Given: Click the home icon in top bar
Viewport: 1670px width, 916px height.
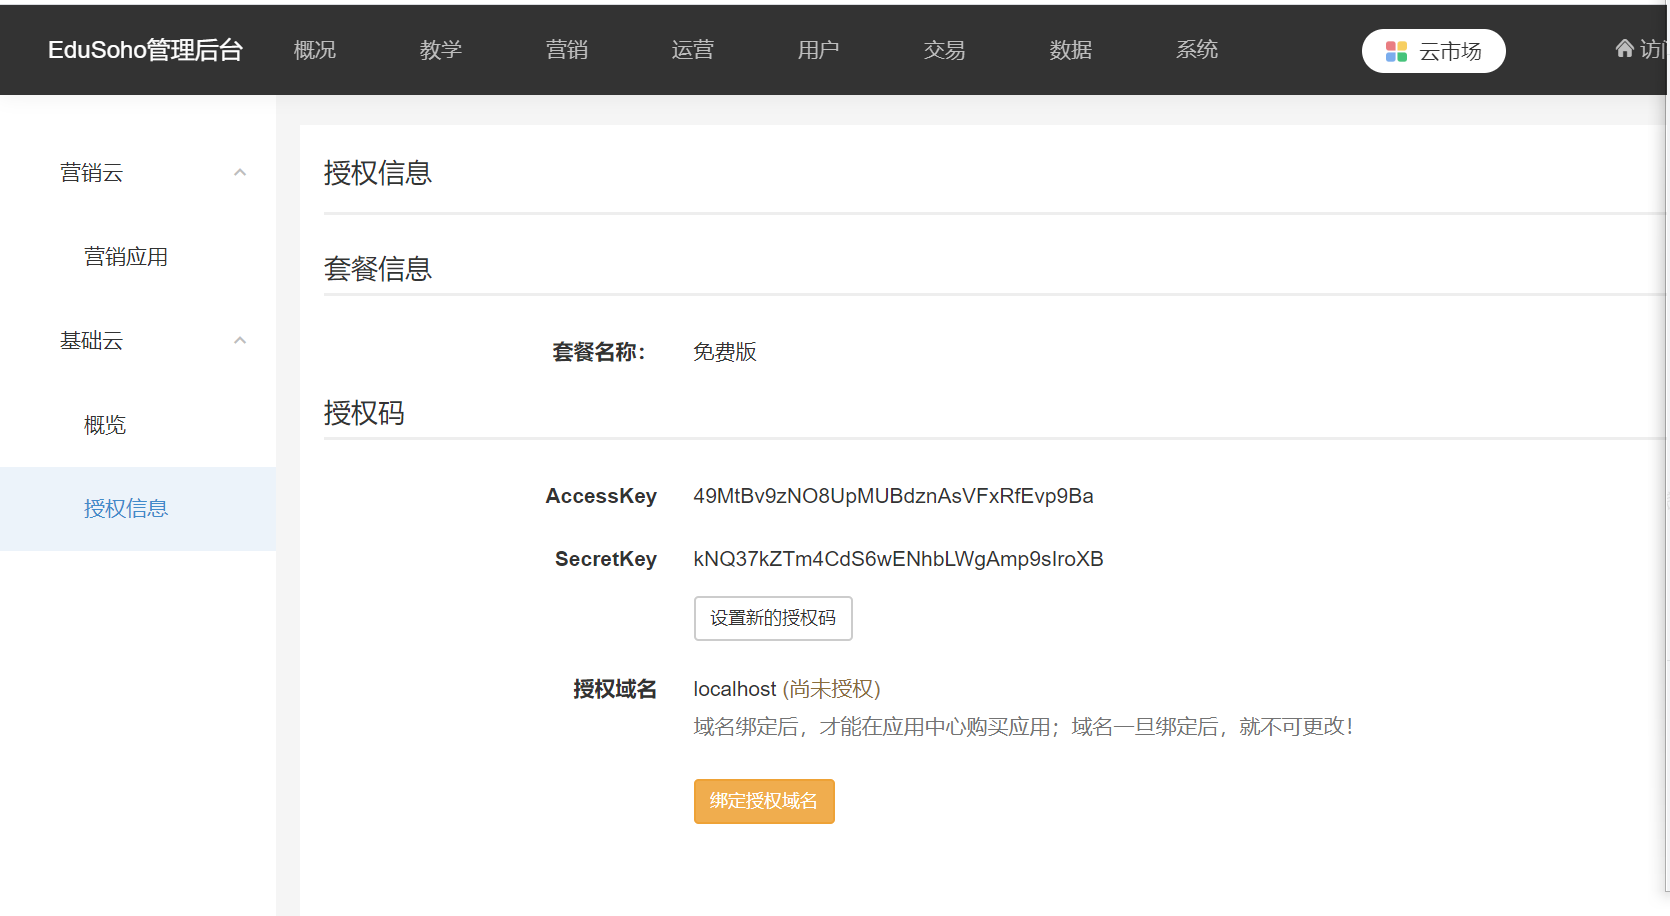Looking at the screenshot, I should (x=1625, y=48).
